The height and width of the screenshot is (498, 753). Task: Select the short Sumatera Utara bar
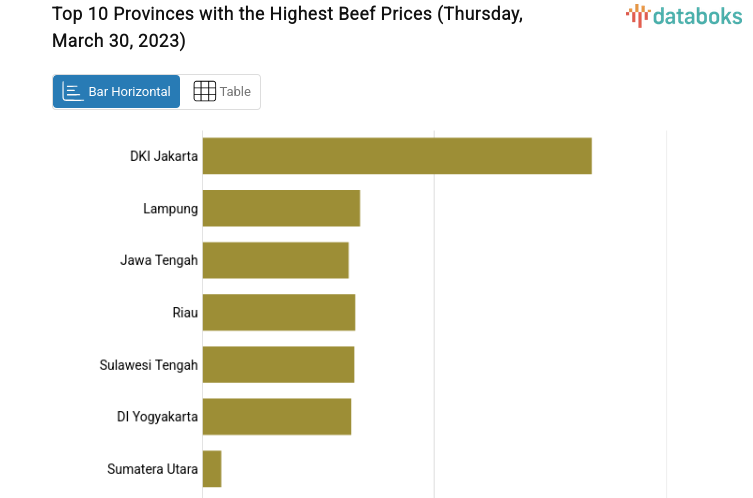click(212, 468)
